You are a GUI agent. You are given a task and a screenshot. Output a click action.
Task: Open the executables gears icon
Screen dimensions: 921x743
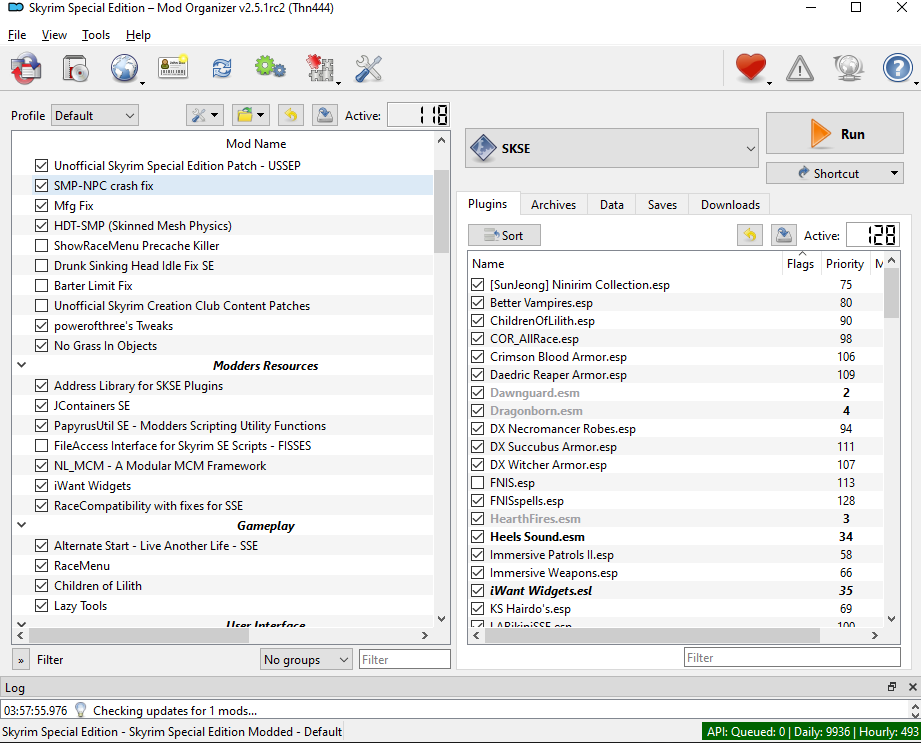click(269, 68)
